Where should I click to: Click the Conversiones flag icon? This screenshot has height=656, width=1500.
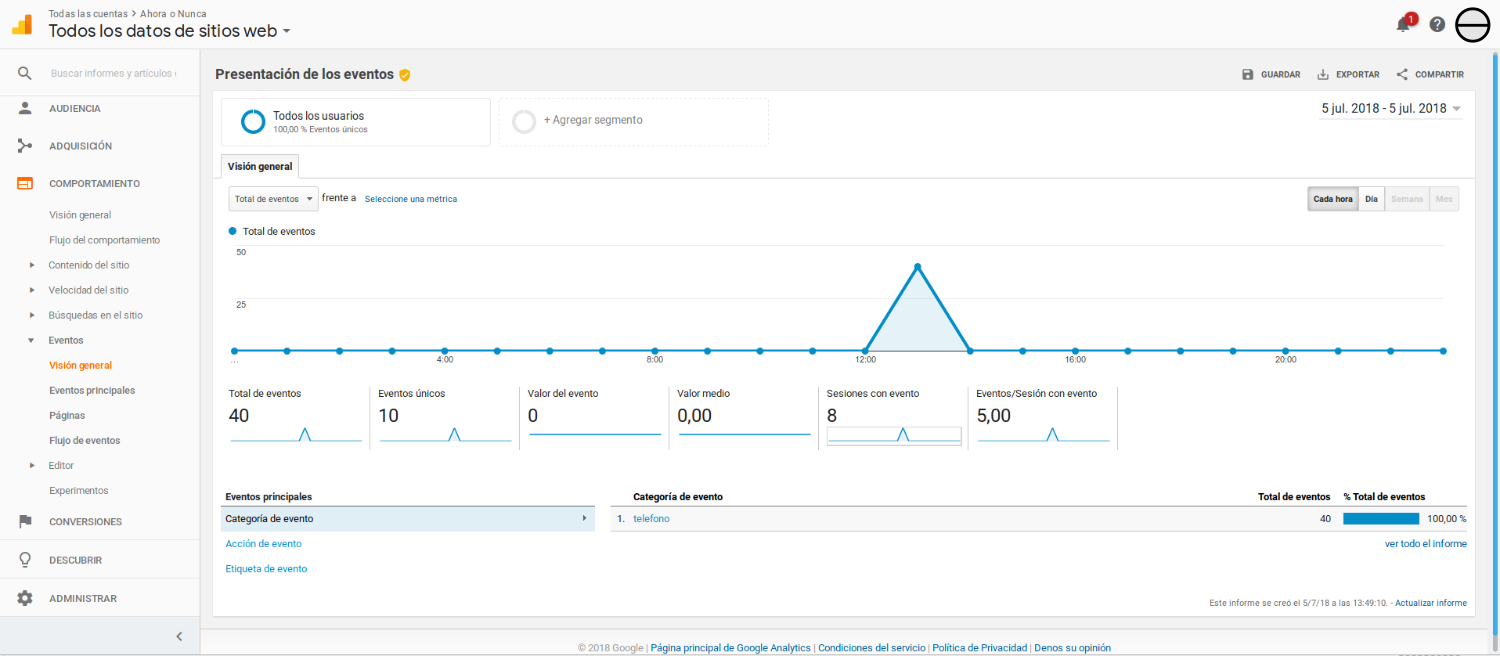25,521
